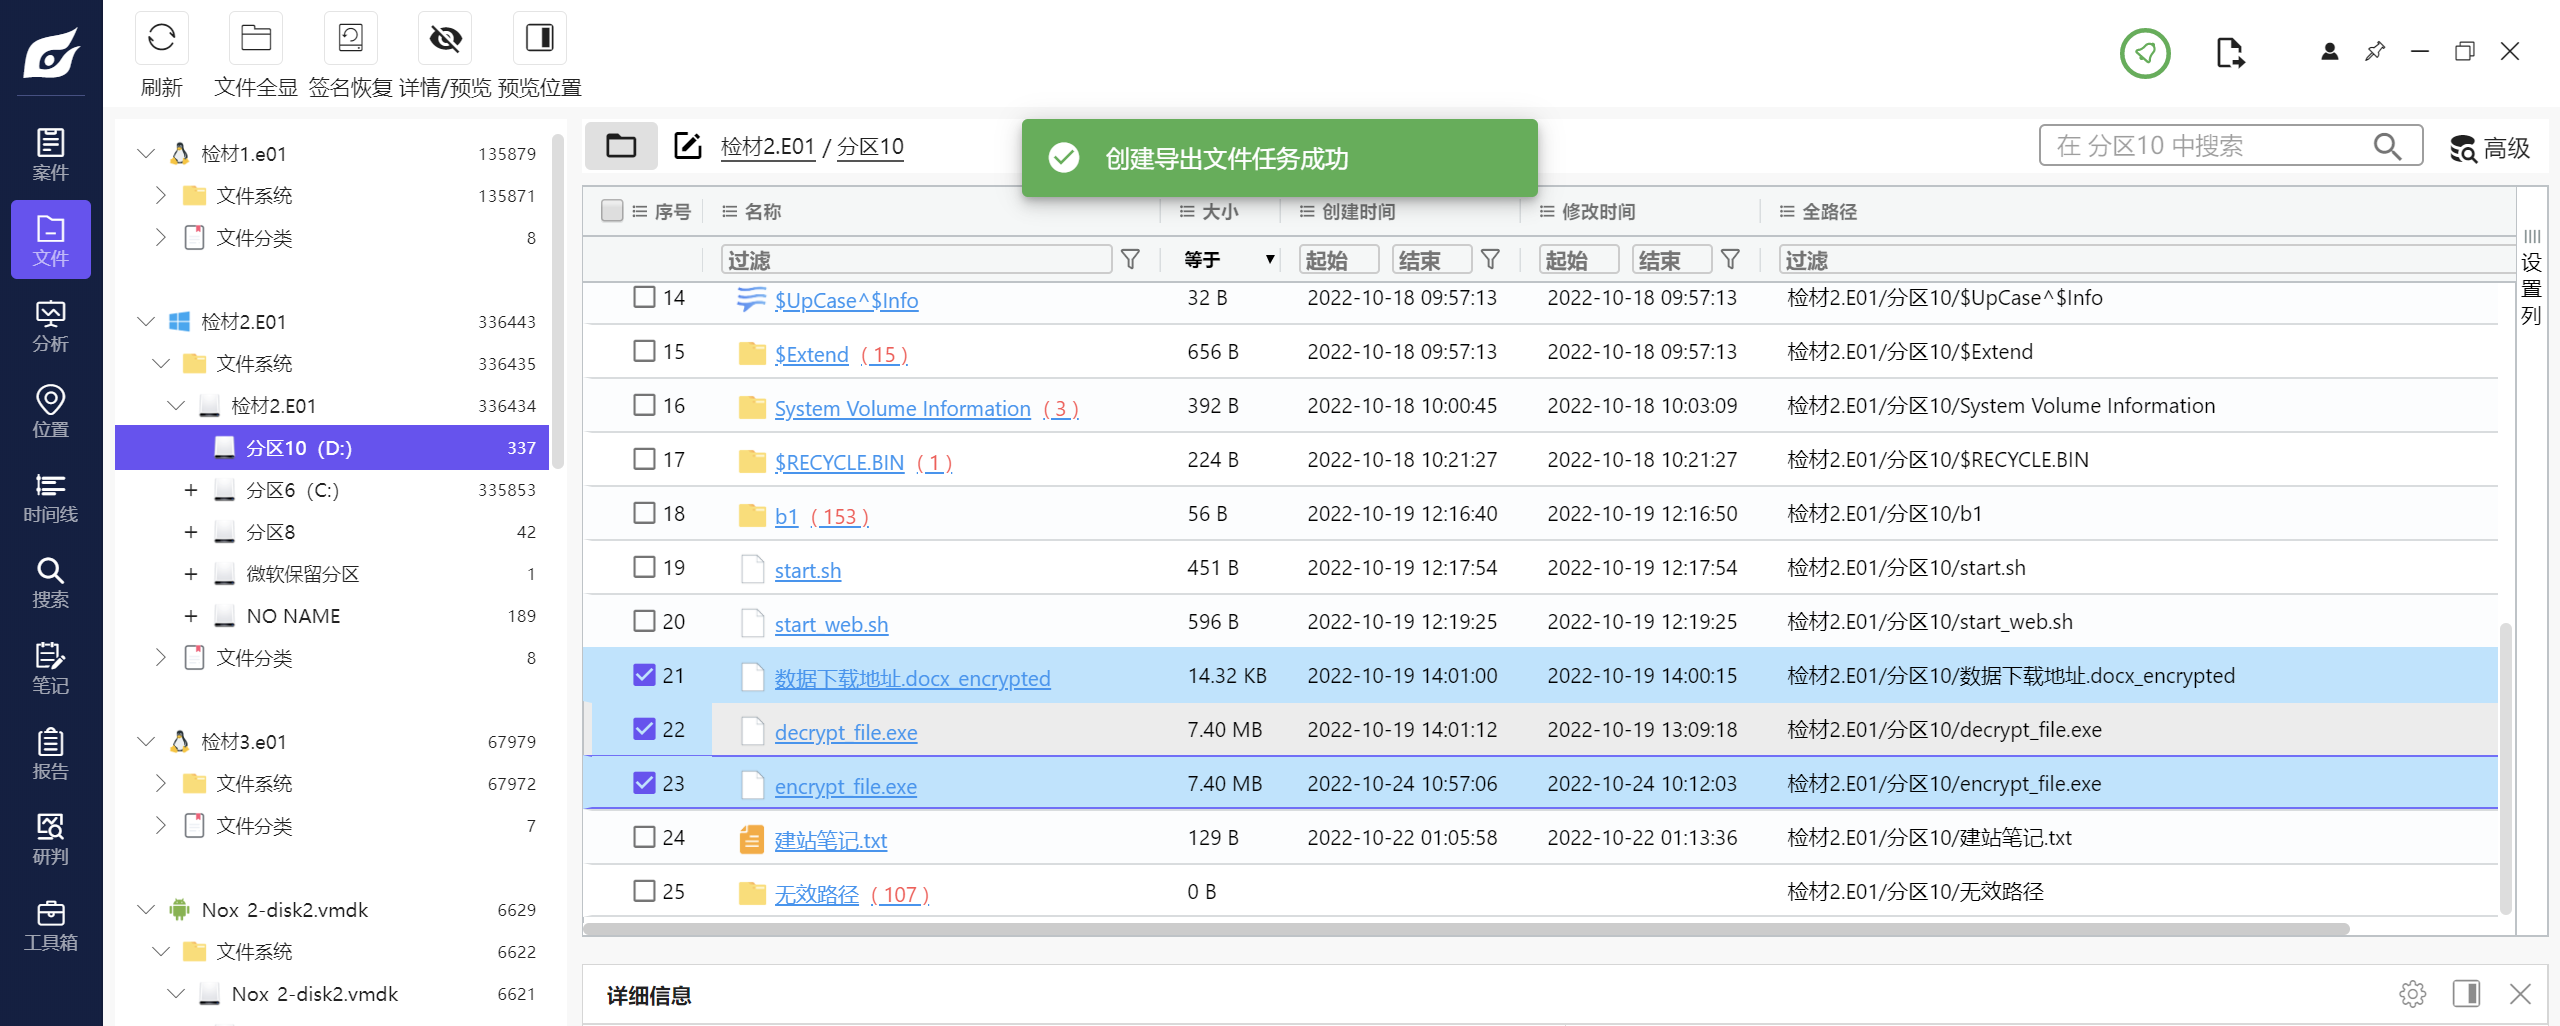2560x1026 pixels.
Task: Open the start_web.sh file link
Action: click(831, 624)
